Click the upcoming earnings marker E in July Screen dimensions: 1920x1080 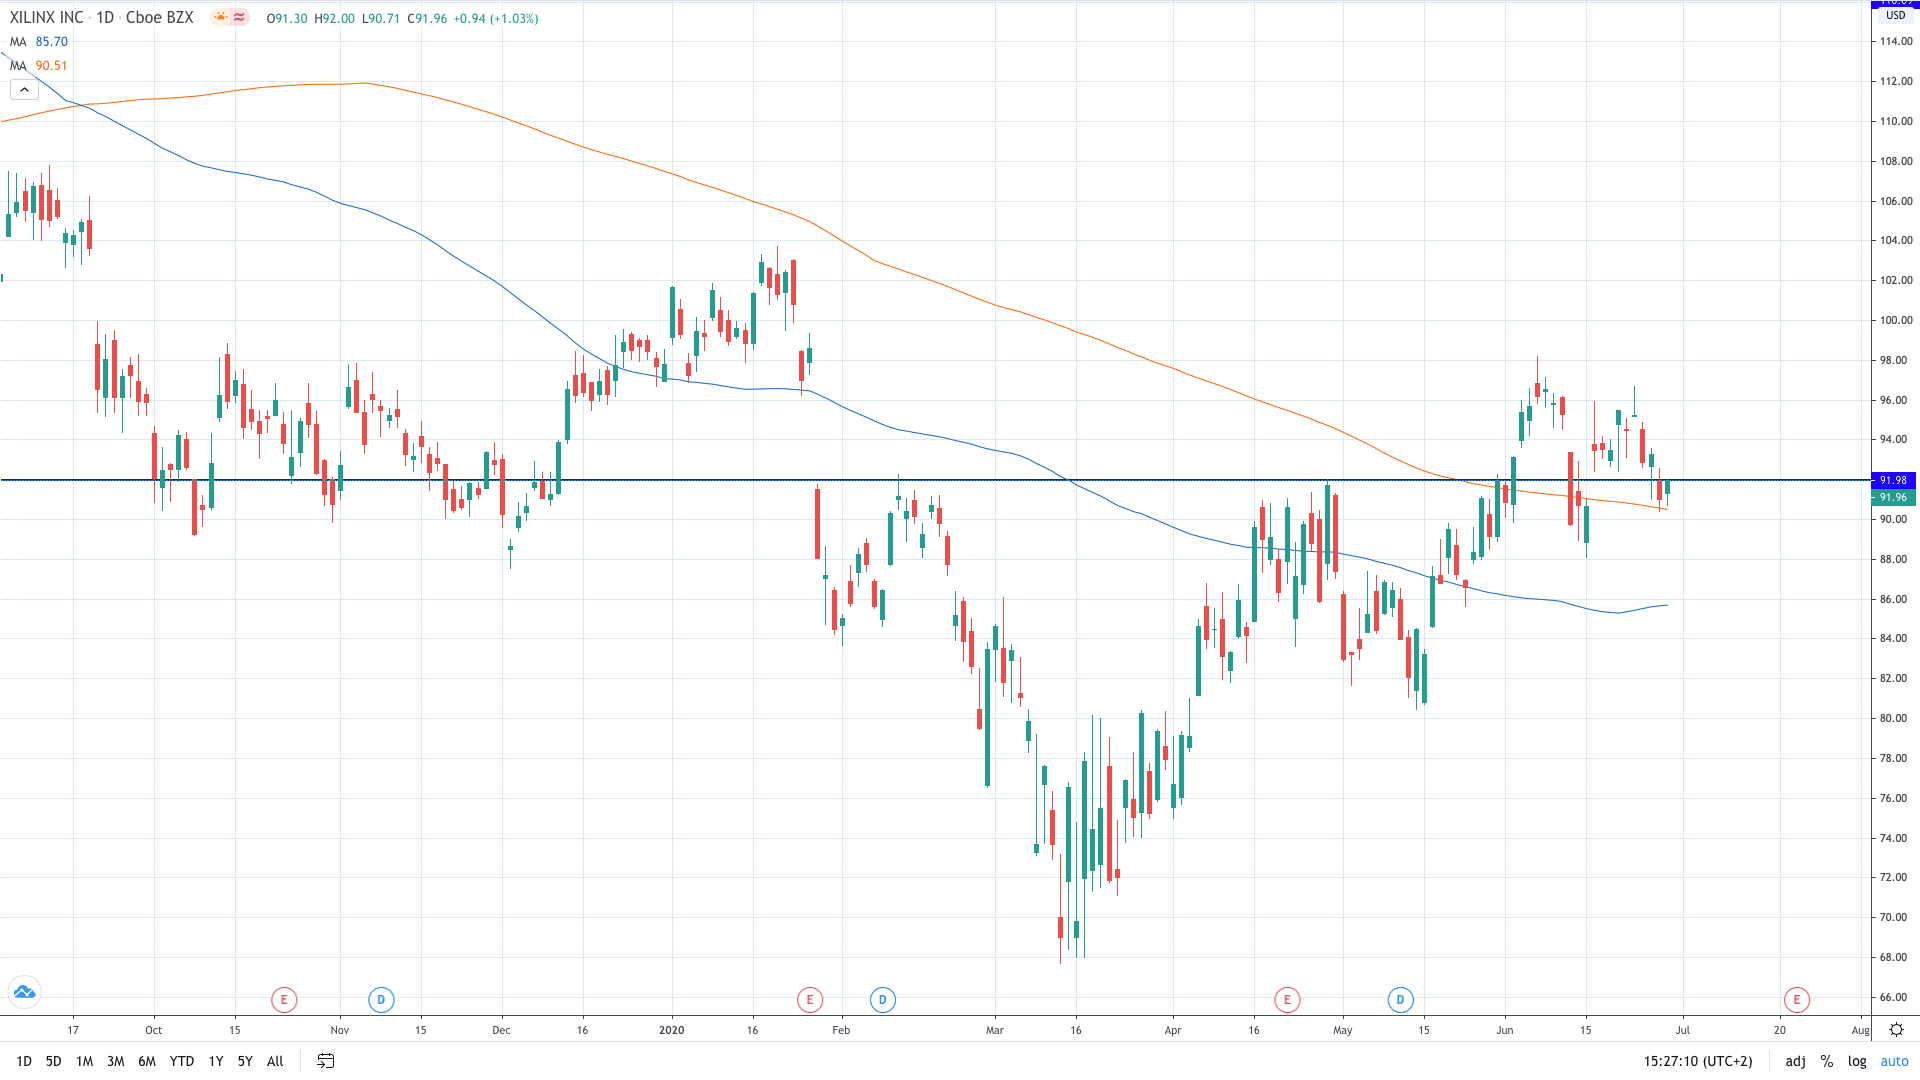coord(1796,999)
